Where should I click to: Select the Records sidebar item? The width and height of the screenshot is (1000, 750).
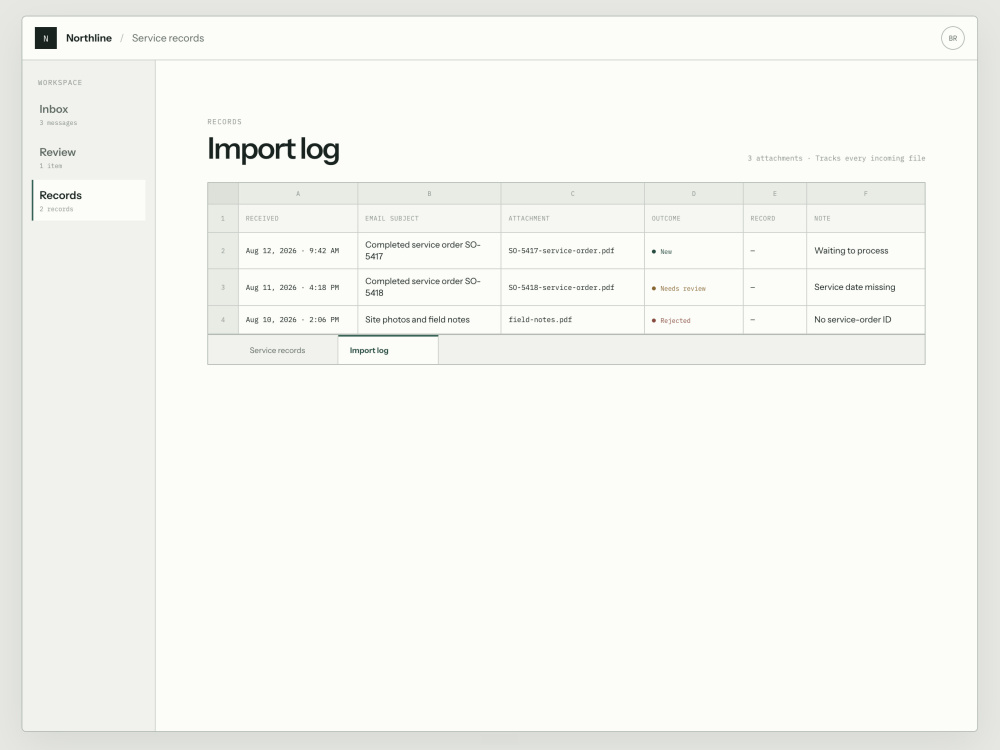[x=89, y=200]
